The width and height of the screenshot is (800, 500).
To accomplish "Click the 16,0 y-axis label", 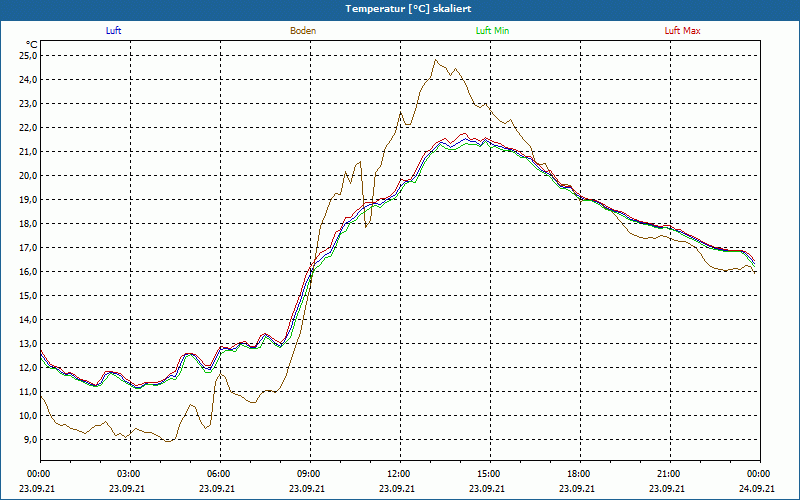I will tap(27, 271).
